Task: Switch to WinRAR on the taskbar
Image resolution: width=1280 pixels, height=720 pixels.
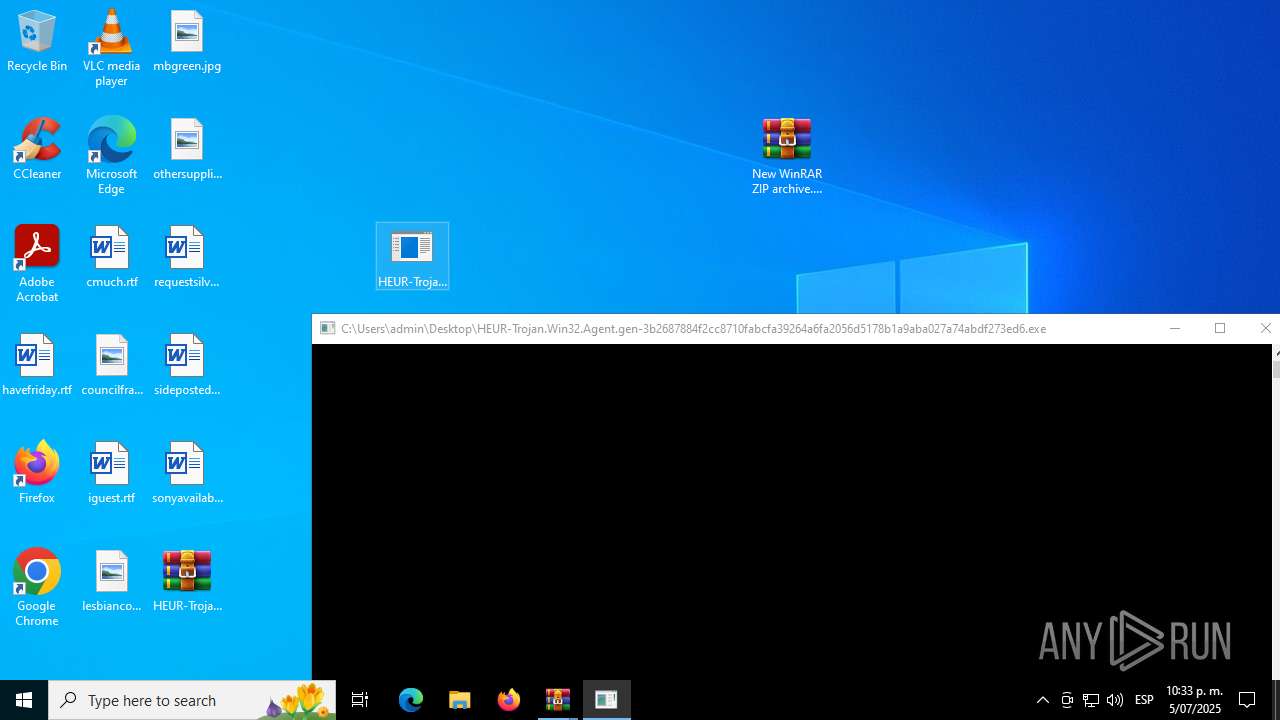Action: (558, 700)
